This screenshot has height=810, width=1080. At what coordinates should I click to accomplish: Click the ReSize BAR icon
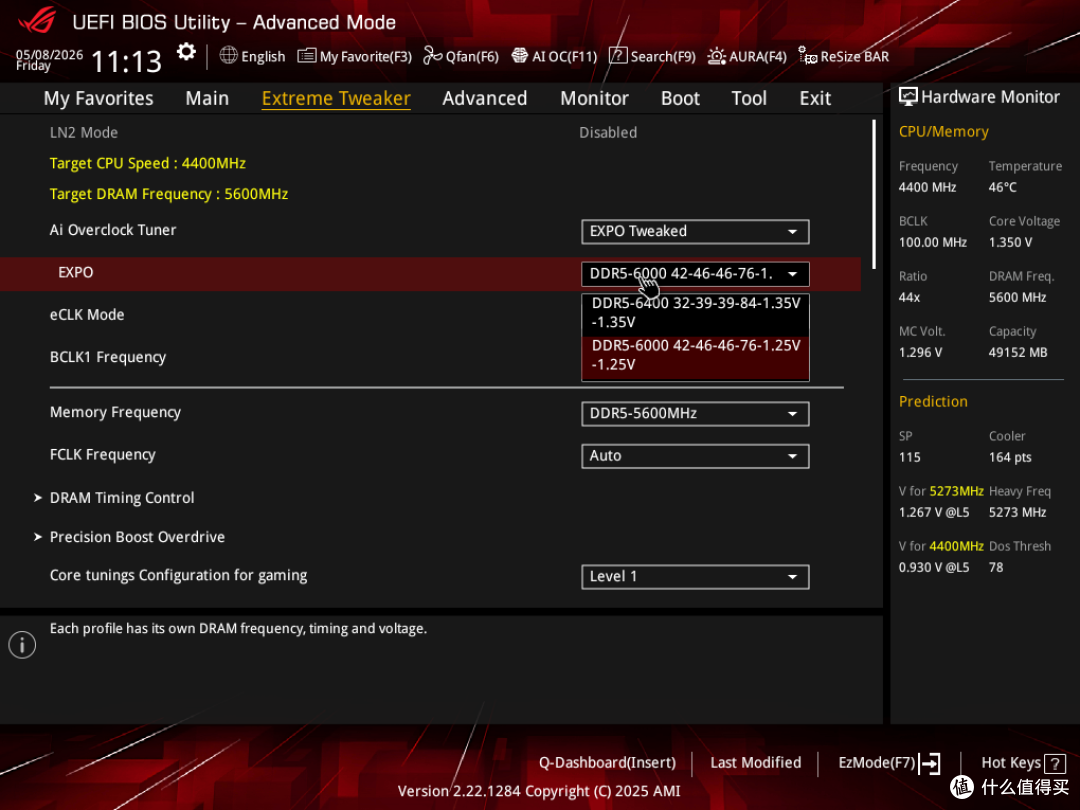(x=807, y=55)
